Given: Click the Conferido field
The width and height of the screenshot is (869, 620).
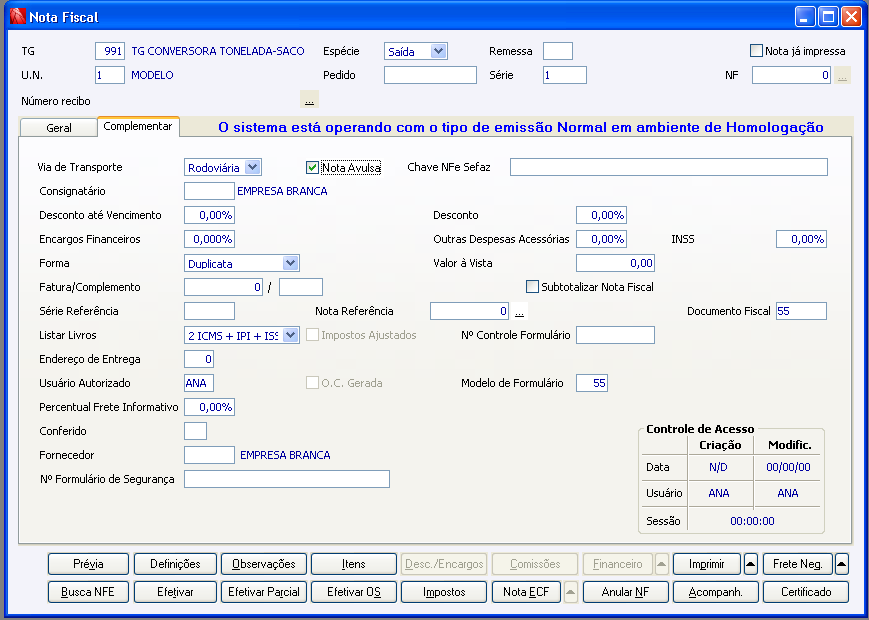Looking at the screenshot, I should [195, 431].
